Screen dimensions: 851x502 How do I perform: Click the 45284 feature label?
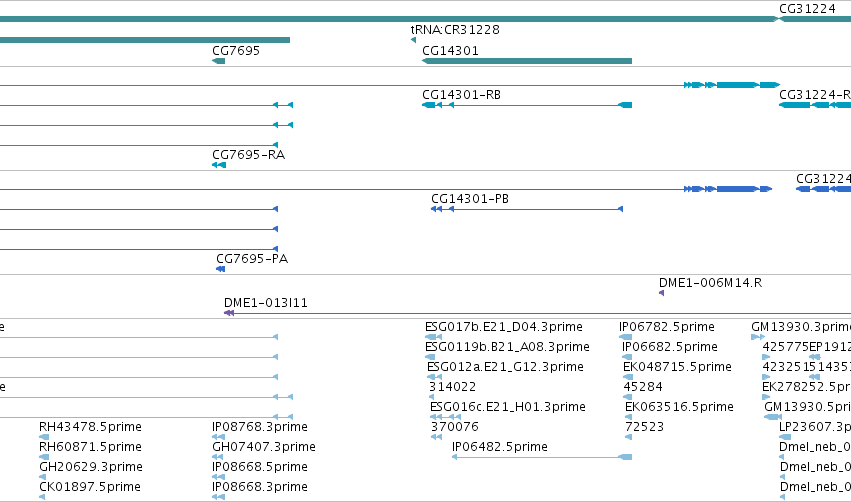click(643, 387)
